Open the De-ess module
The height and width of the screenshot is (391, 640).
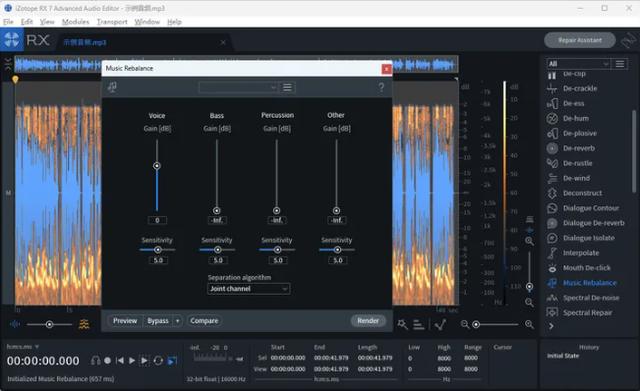[573, 103]
